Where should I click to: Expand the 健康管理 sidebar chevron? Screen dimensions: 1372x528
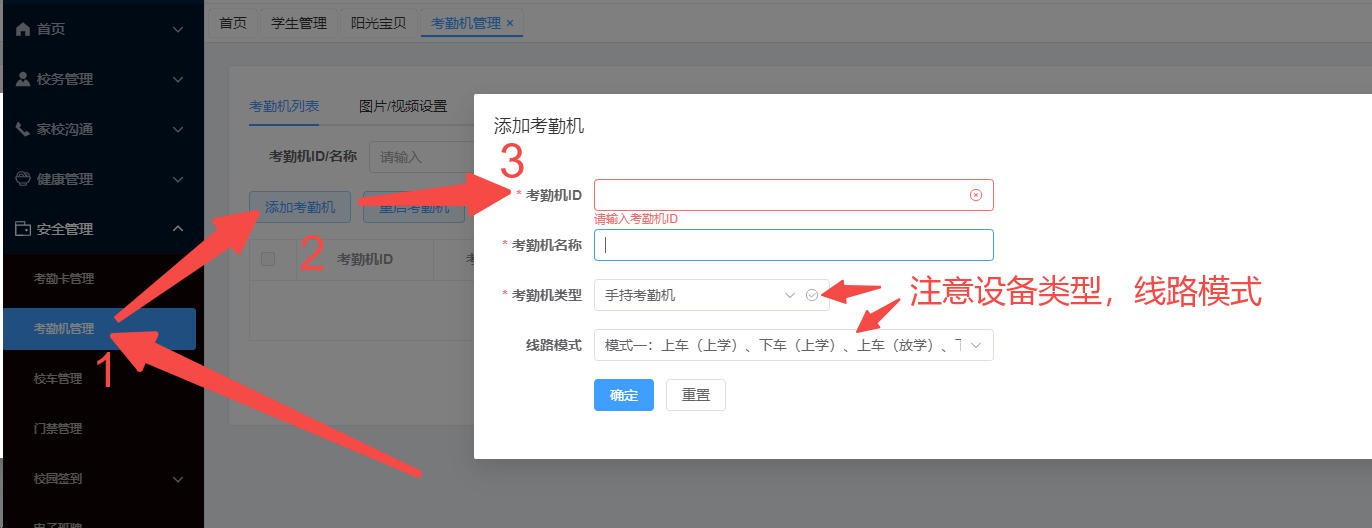(178, 179)
